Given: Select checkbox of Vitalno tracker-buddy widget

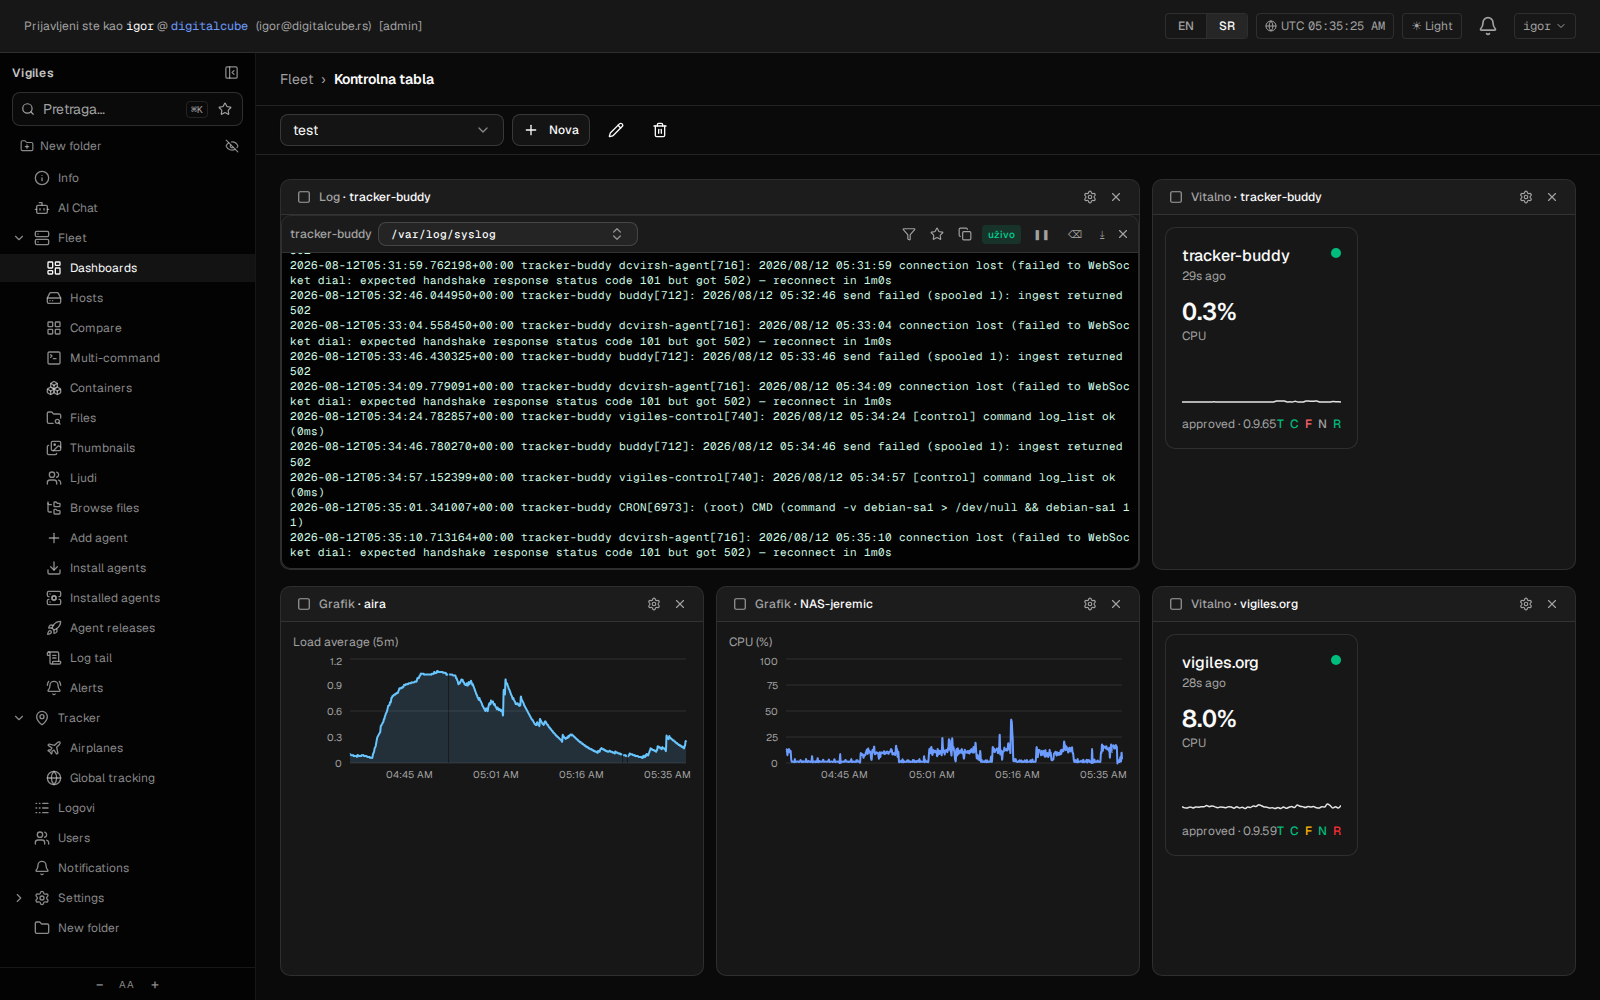Looking at the screenshot, I should coord(1176,197).
